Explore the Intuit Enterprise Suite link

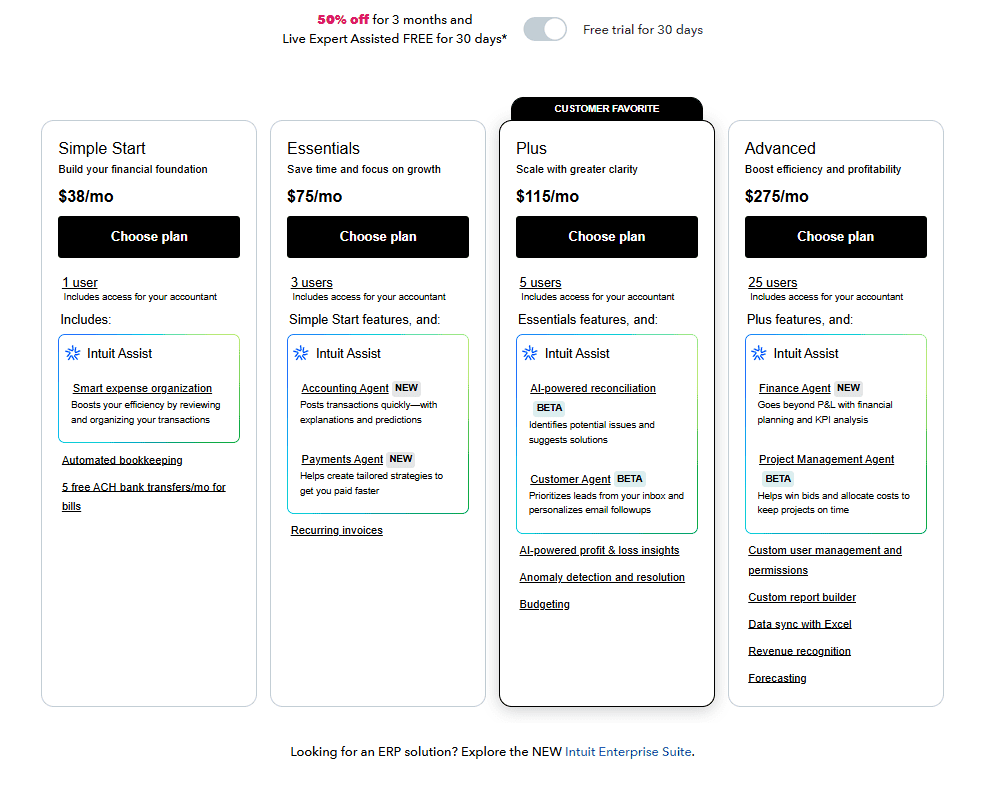pyautogui.click(x=628, y=751)
